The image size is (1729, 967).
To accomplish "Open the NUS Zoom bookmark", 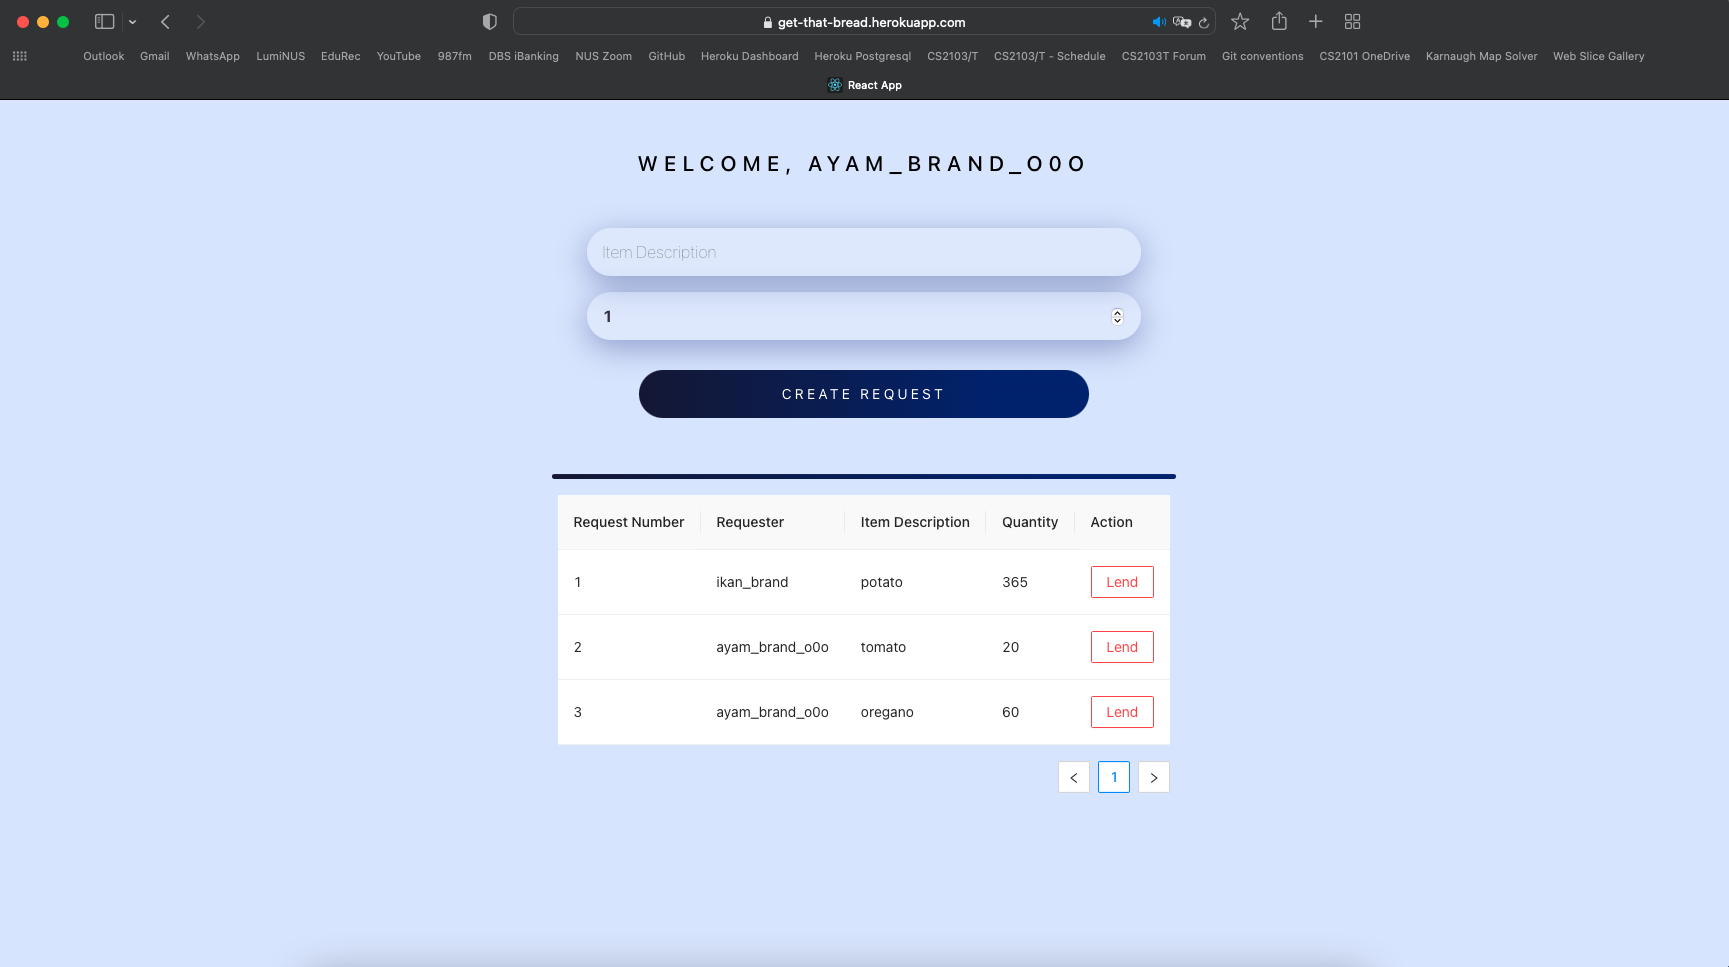I will (604, 56).
